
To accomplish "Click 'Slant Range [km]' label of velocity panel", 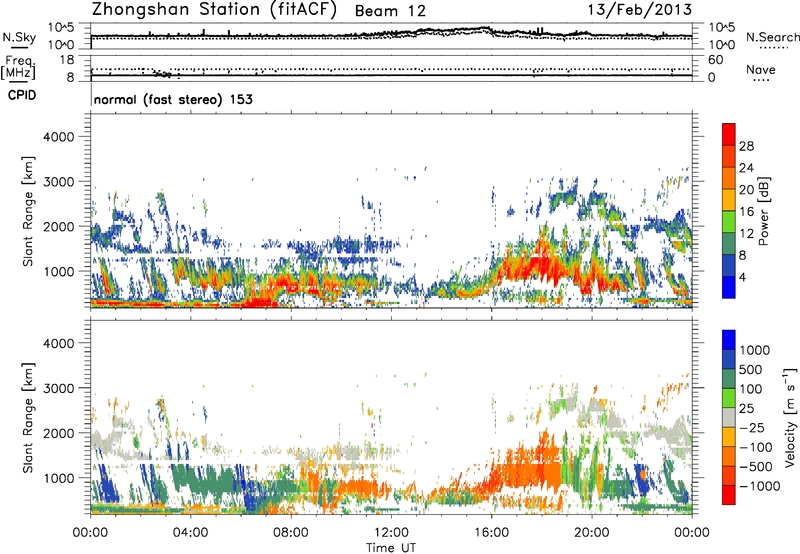I will coord(28,418).
